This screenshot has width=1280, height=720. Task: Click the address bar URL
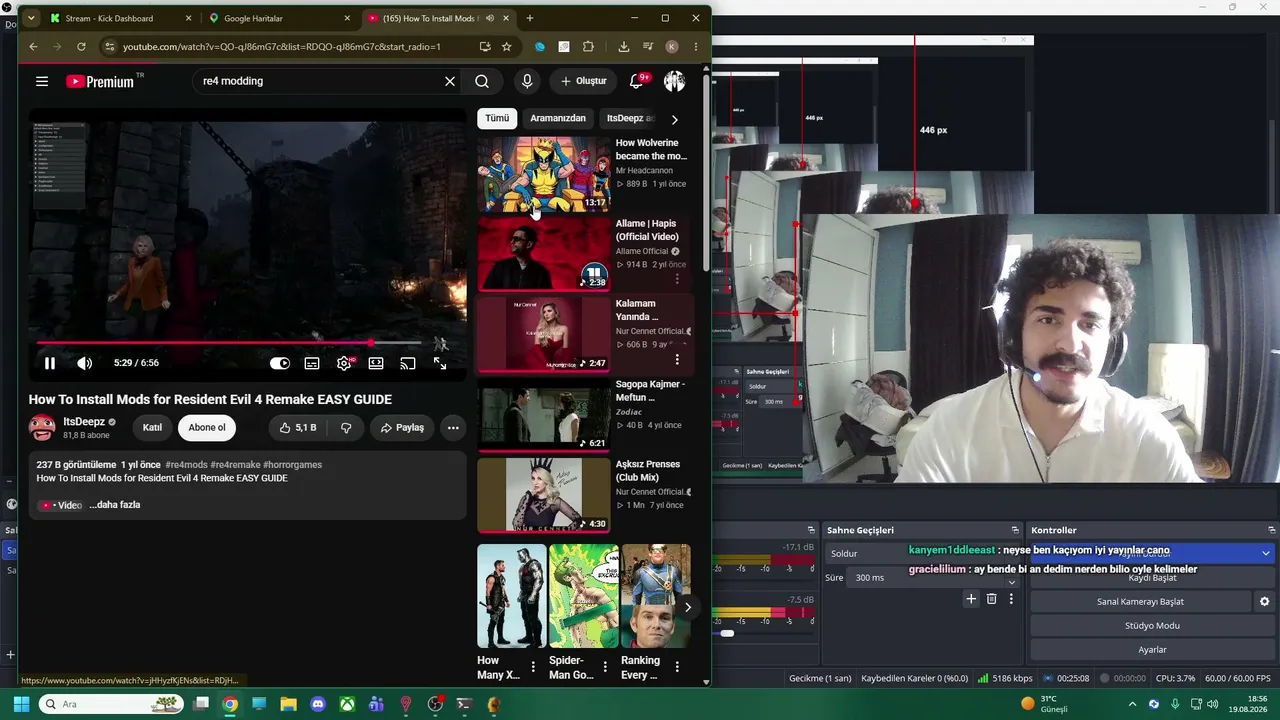point(282,46)
